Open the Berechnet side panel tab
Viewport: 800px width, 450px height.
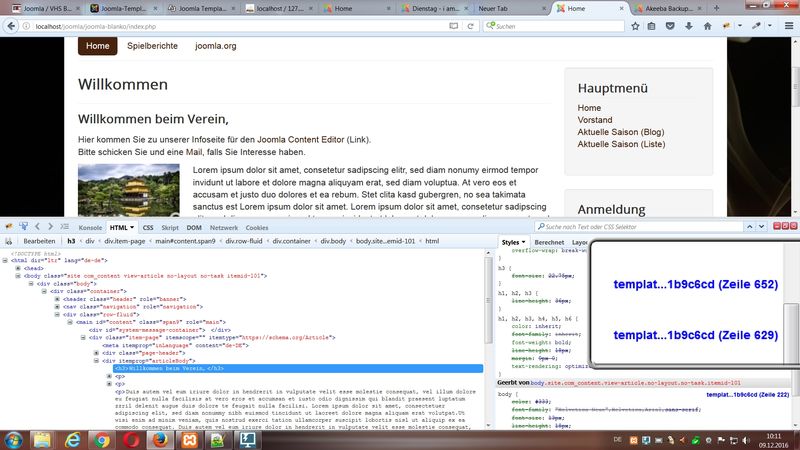[x=548, y=242]
